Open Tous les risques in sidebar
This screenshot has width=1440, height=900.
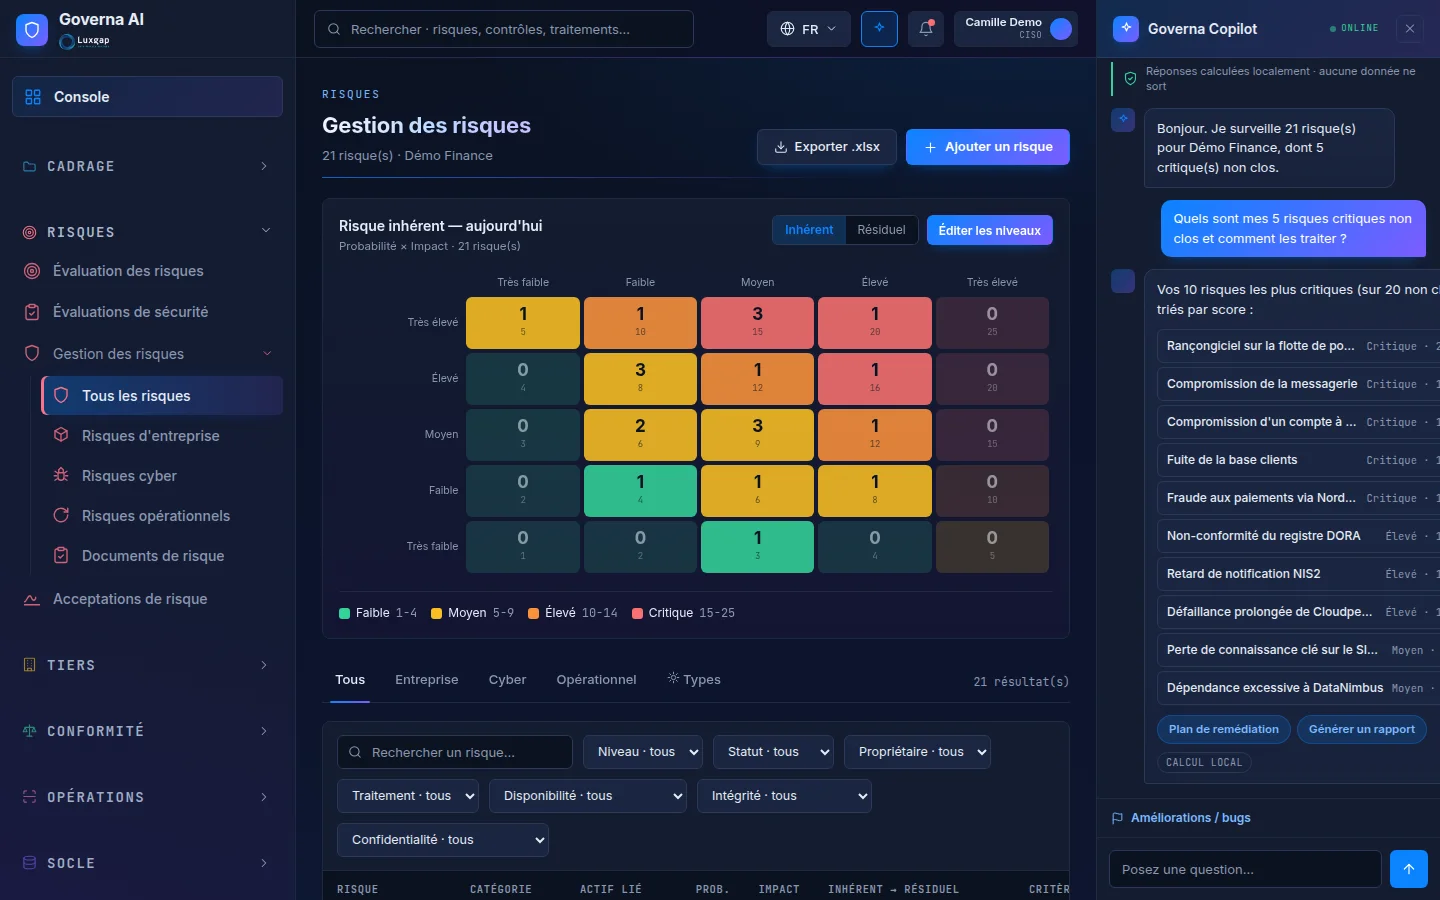[x=162, y=396]
